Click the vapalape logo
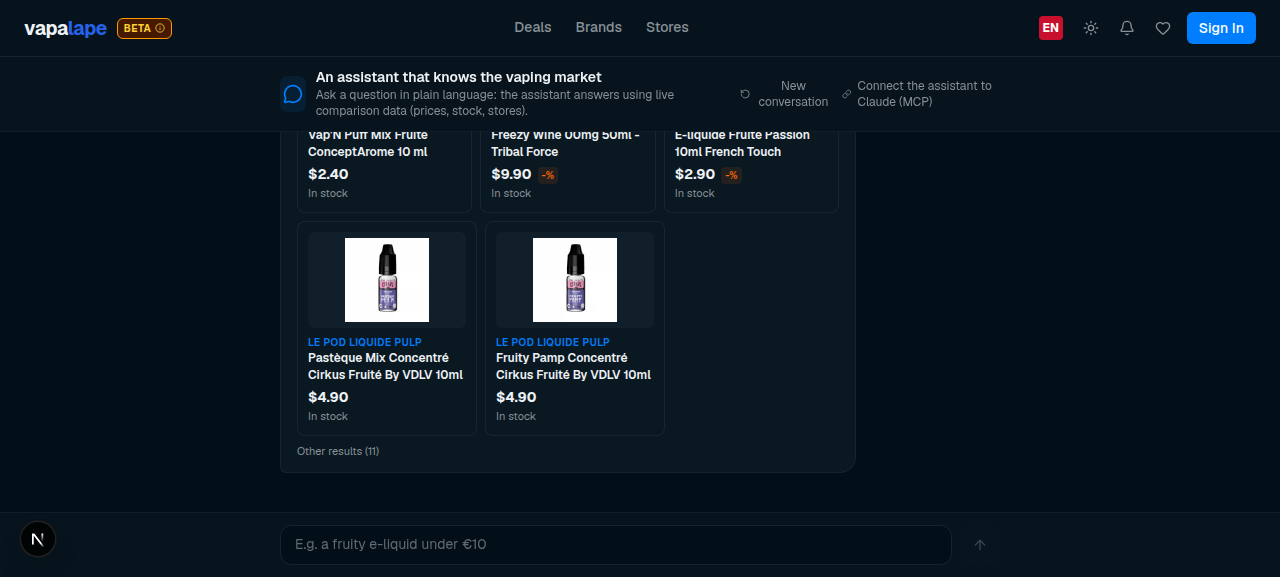Image resolution: width=1280 pixels, height=577 pixels. point(65,28)
